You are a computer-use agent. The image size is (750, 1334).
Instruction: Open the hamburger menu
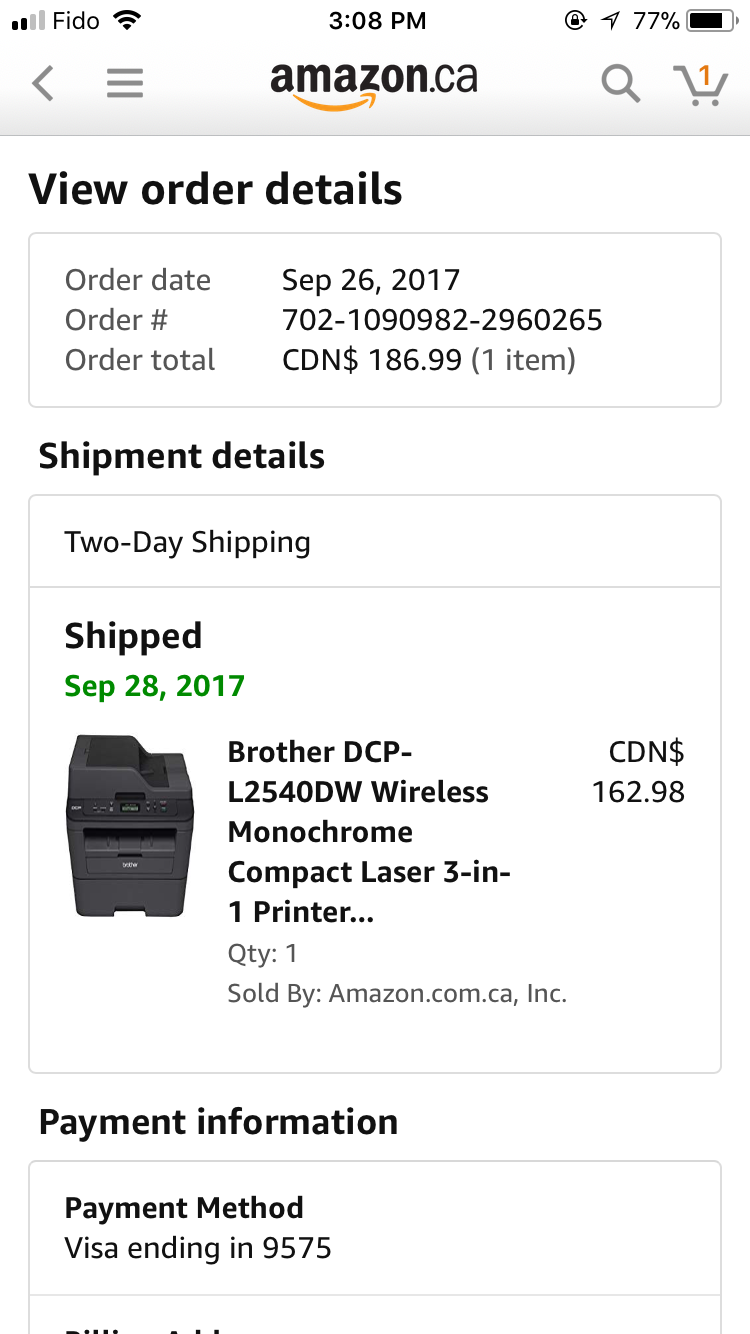[125, 83]
